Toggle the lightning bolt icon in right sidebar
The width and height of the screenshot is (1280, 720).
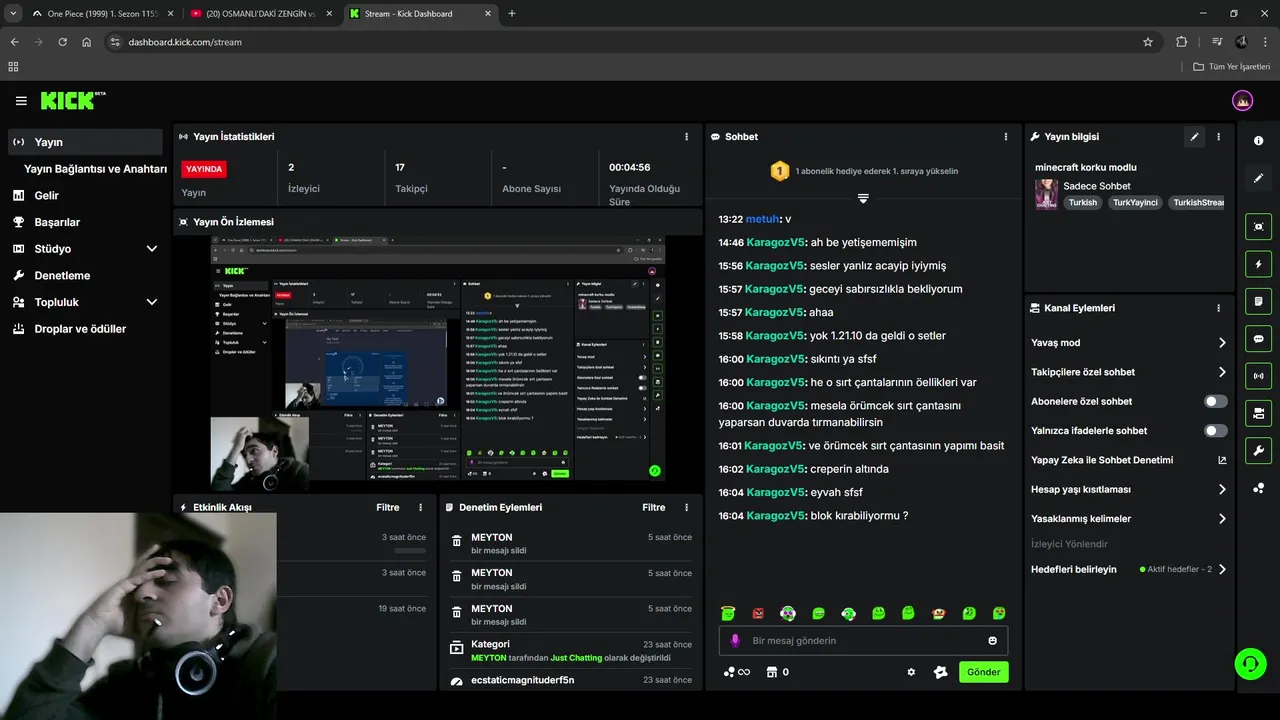click(x=1259, y=264)
